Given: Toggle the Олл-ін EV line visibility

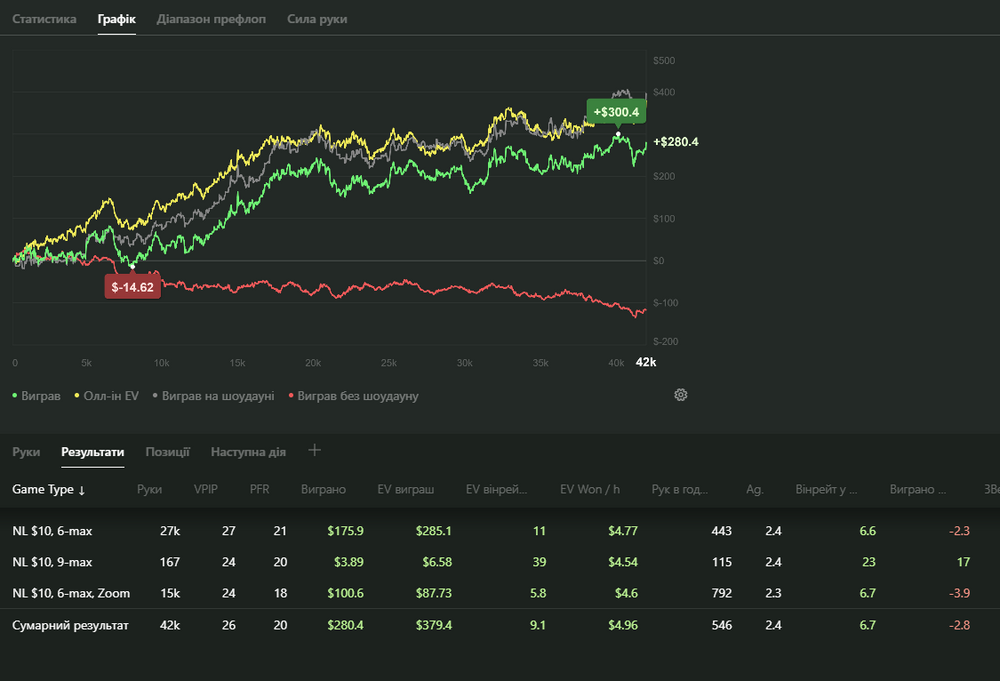Looking at the screenshot, I should click(x=108, y=396).
